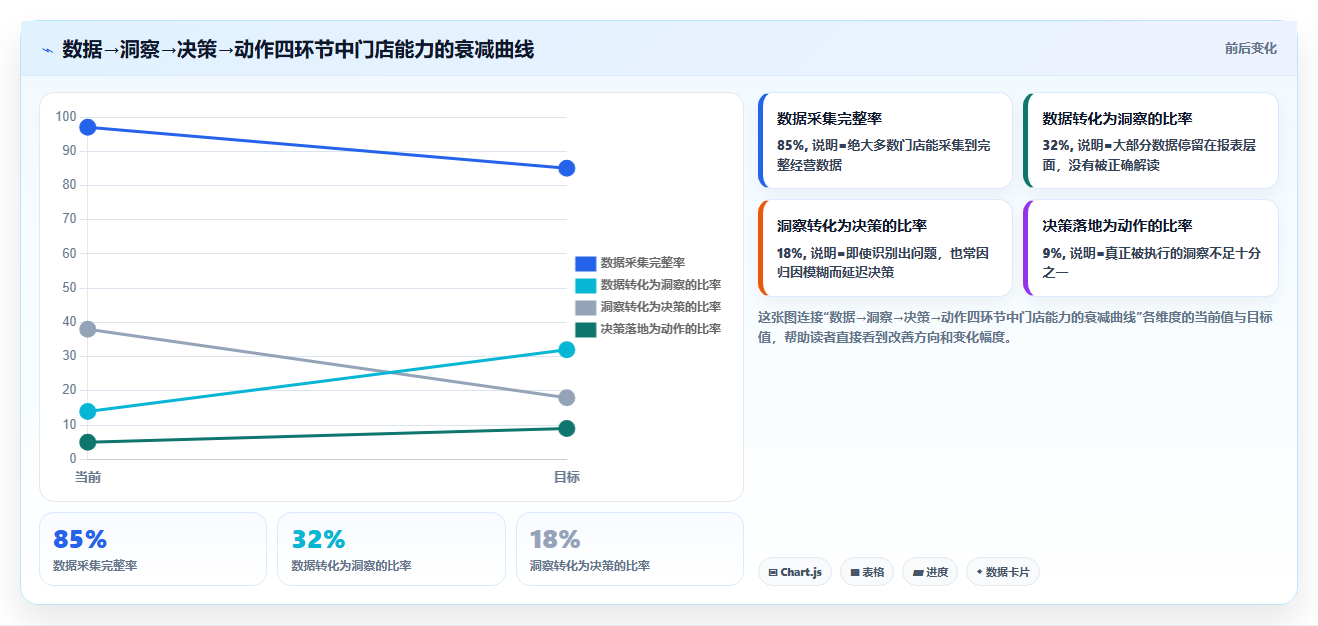
Task: Select the dark green 当前 data point at 5
Action: tap(88, 442)
